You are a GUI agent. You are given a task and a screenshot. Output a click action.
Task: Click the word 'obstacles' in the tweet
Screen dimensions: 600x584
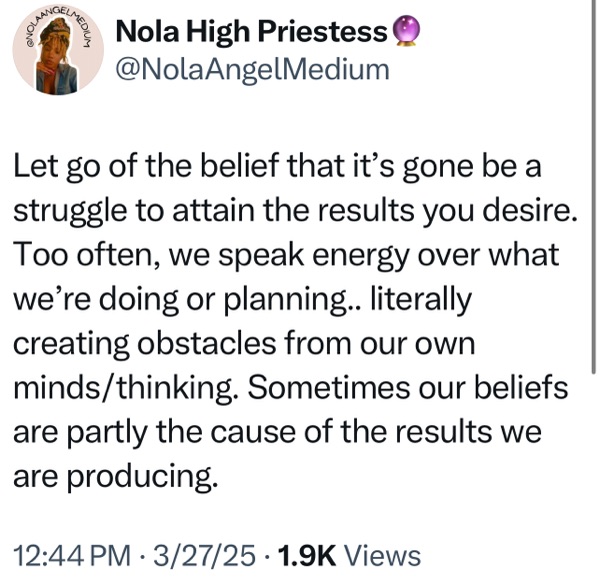(x=207, y=343)
